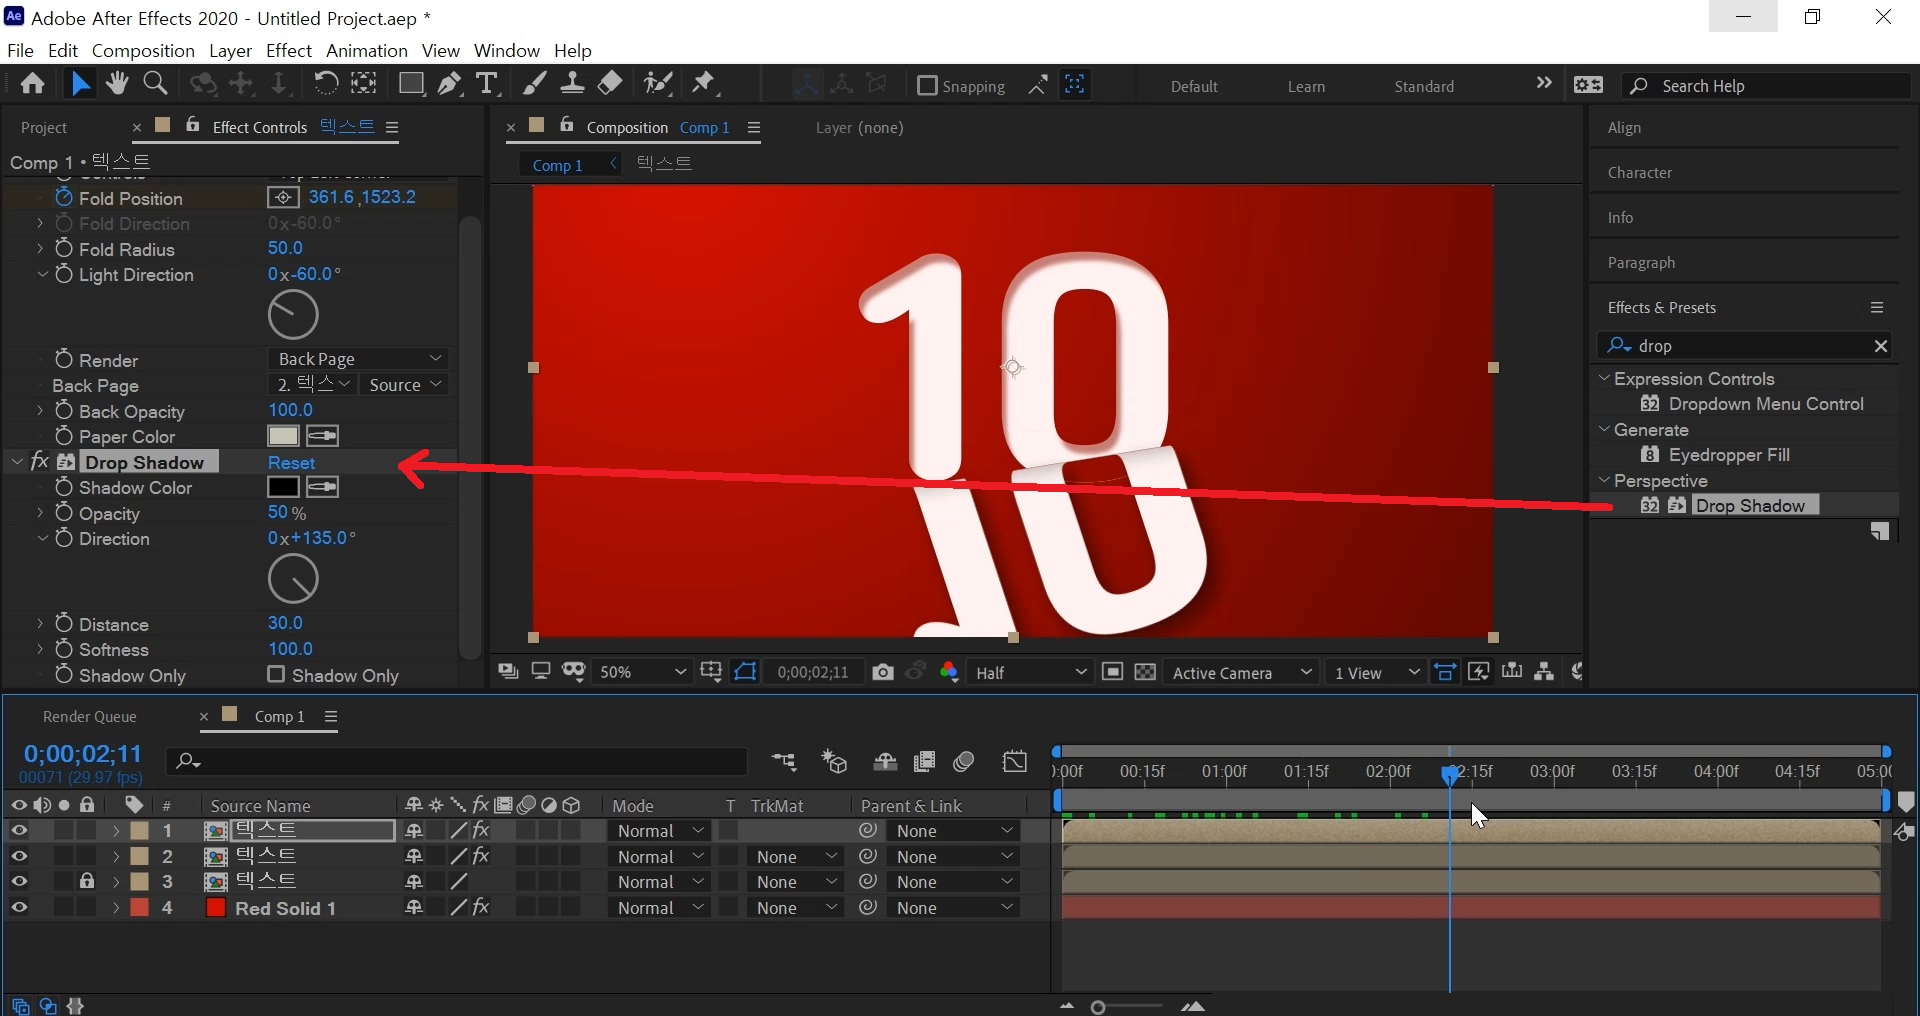Screen dimensions: 1920x1016
Task: Select the Rotation tool
Action: (325, 84)
